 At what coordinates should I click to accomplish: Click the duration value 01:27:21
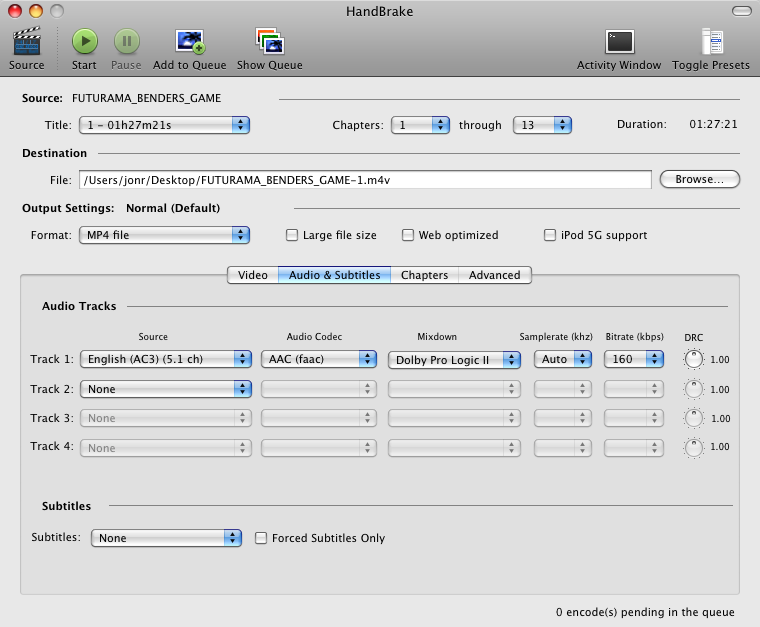(713, 124)
